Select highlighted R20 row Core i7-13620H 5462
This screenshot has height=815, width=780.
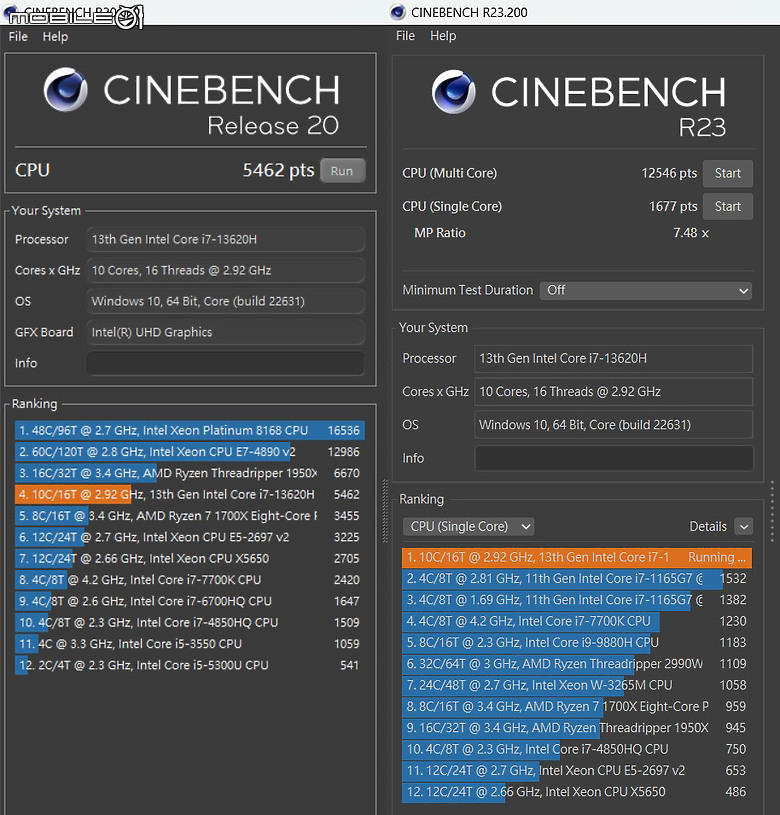190,495
